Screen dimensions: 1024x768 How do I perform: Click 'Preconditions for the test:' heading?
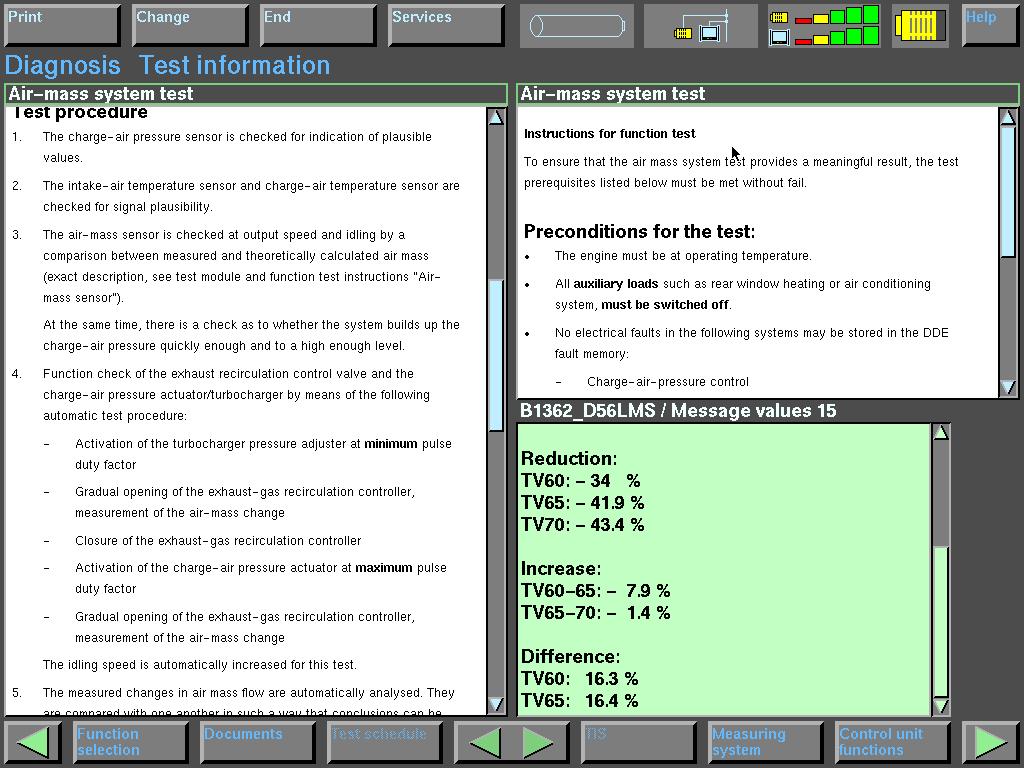[639, 232]
